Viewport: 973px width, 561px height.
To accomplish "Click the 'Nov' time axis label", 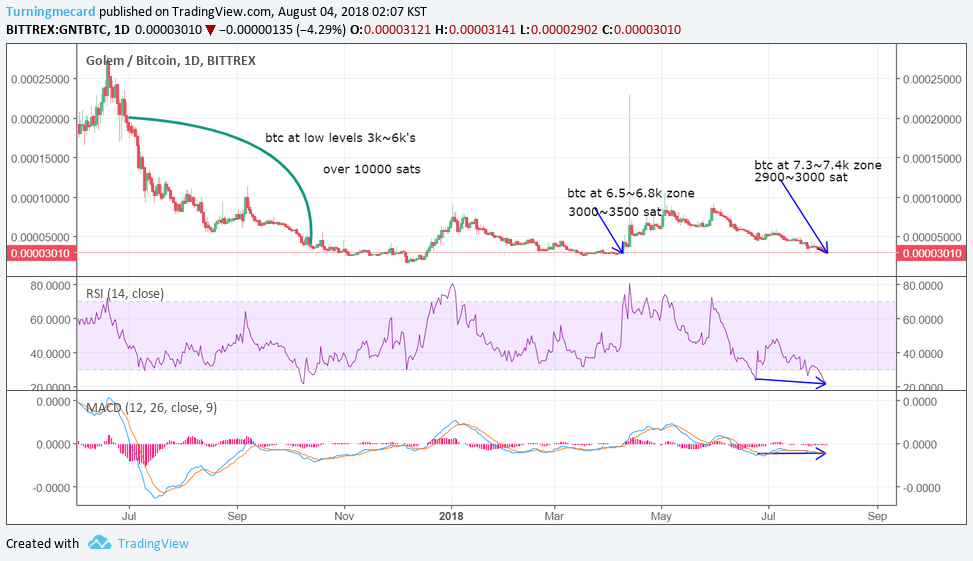I will (344, 516).
